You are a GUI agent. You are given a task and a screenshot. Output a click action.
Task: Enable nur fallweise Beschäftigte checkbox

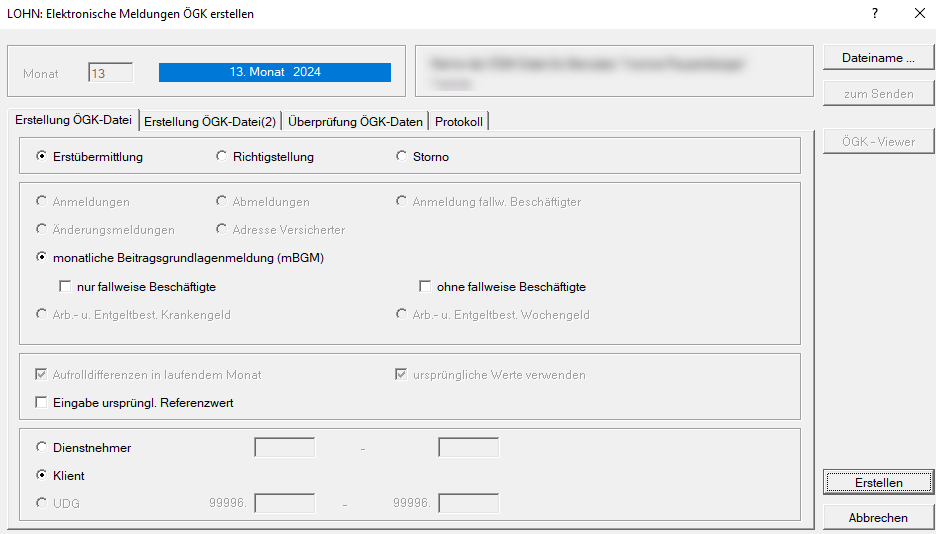coord(66,287)
